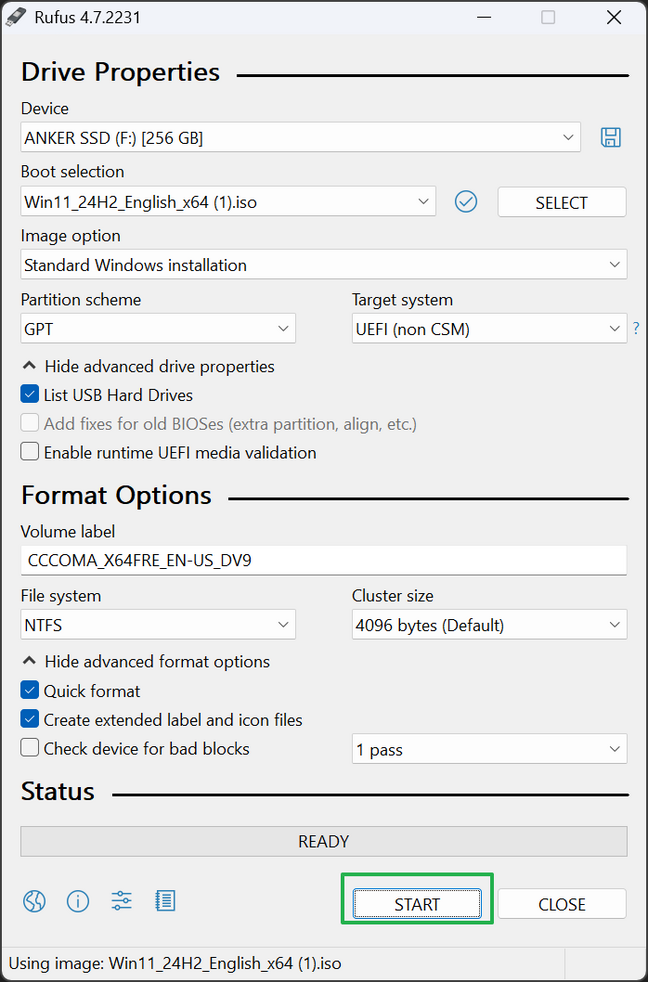Open language selection globe icon
This screenshot has height=982, width=648.
[x=34, y=901]
